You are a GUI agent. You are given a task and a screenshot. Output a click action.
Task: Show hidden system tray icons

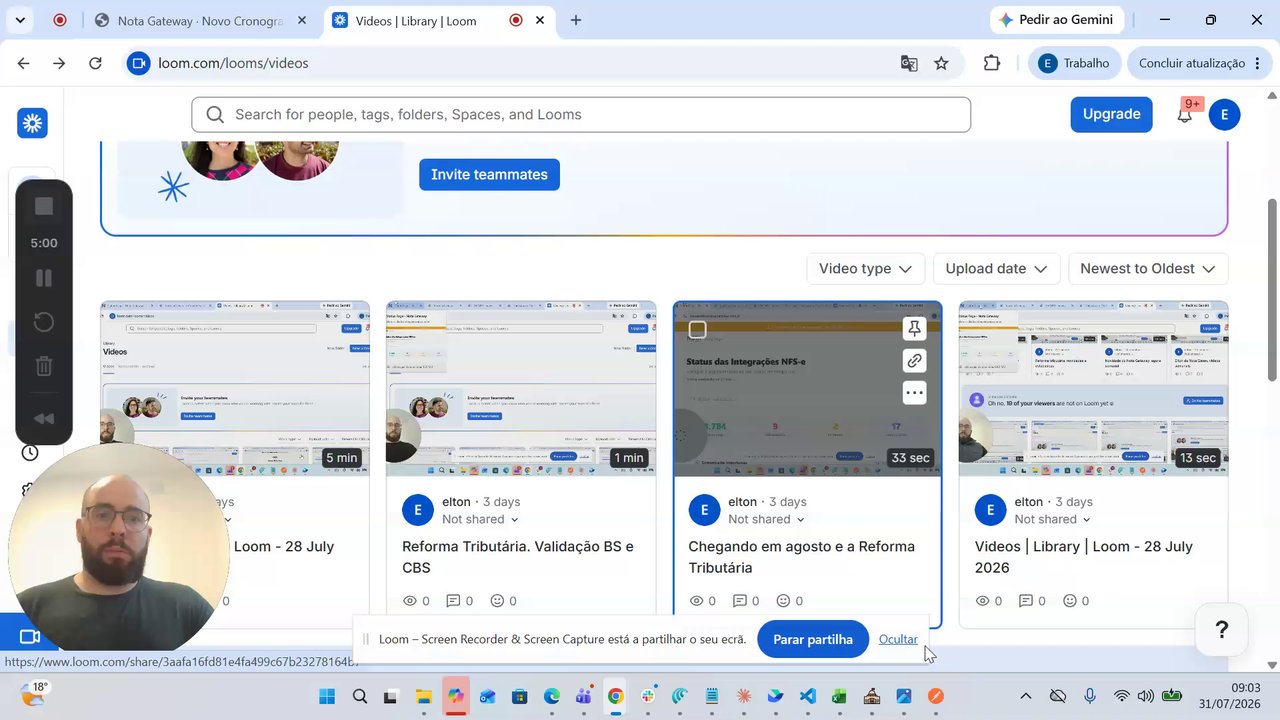click(x=1025, y=696)
